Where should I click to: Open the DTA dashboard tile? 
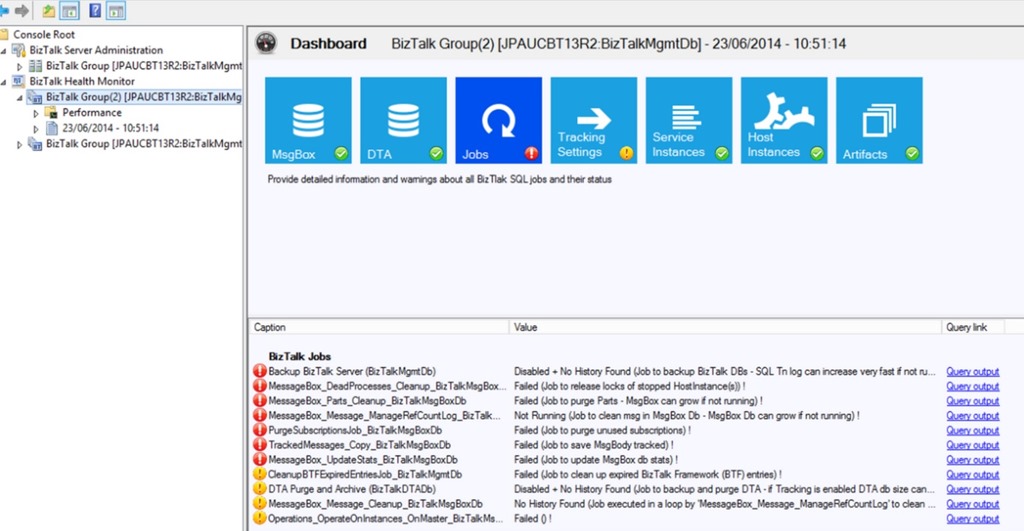[x=404, y=120]
